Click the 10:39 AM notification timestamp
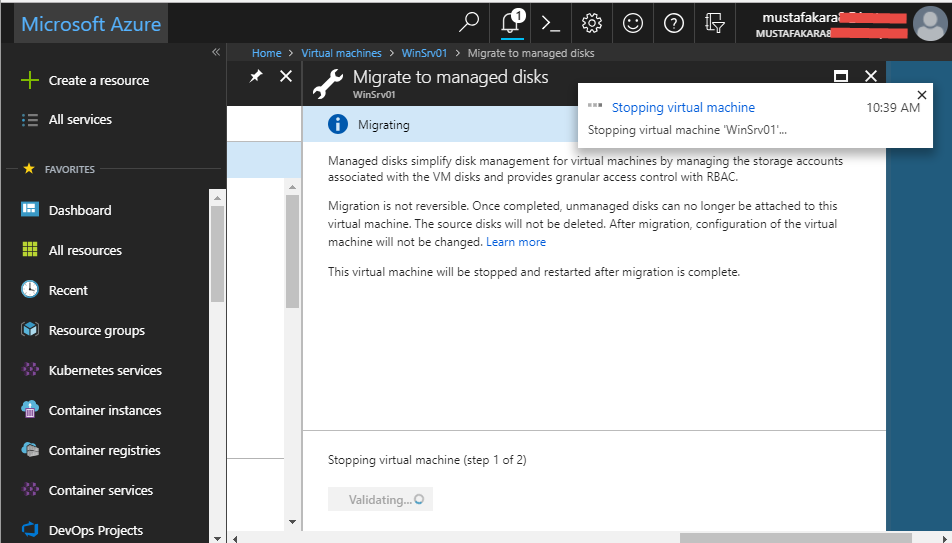This screenshot has height=543, width=952. [892, 108]
